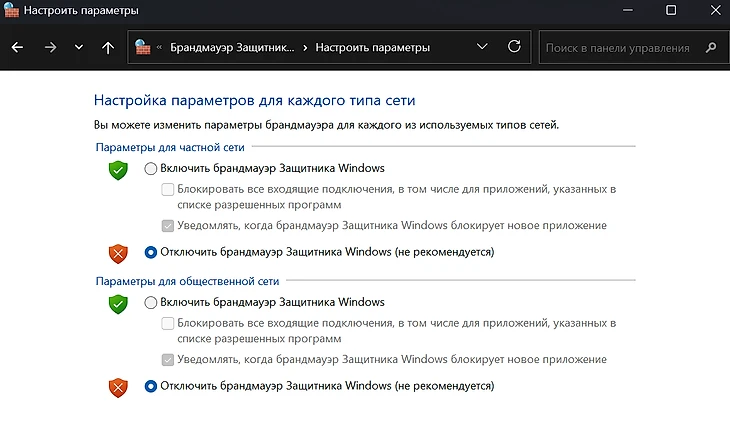
Task: Click the firewall icon in address bar
Action: pyautogui.click(x=143, y=47)
